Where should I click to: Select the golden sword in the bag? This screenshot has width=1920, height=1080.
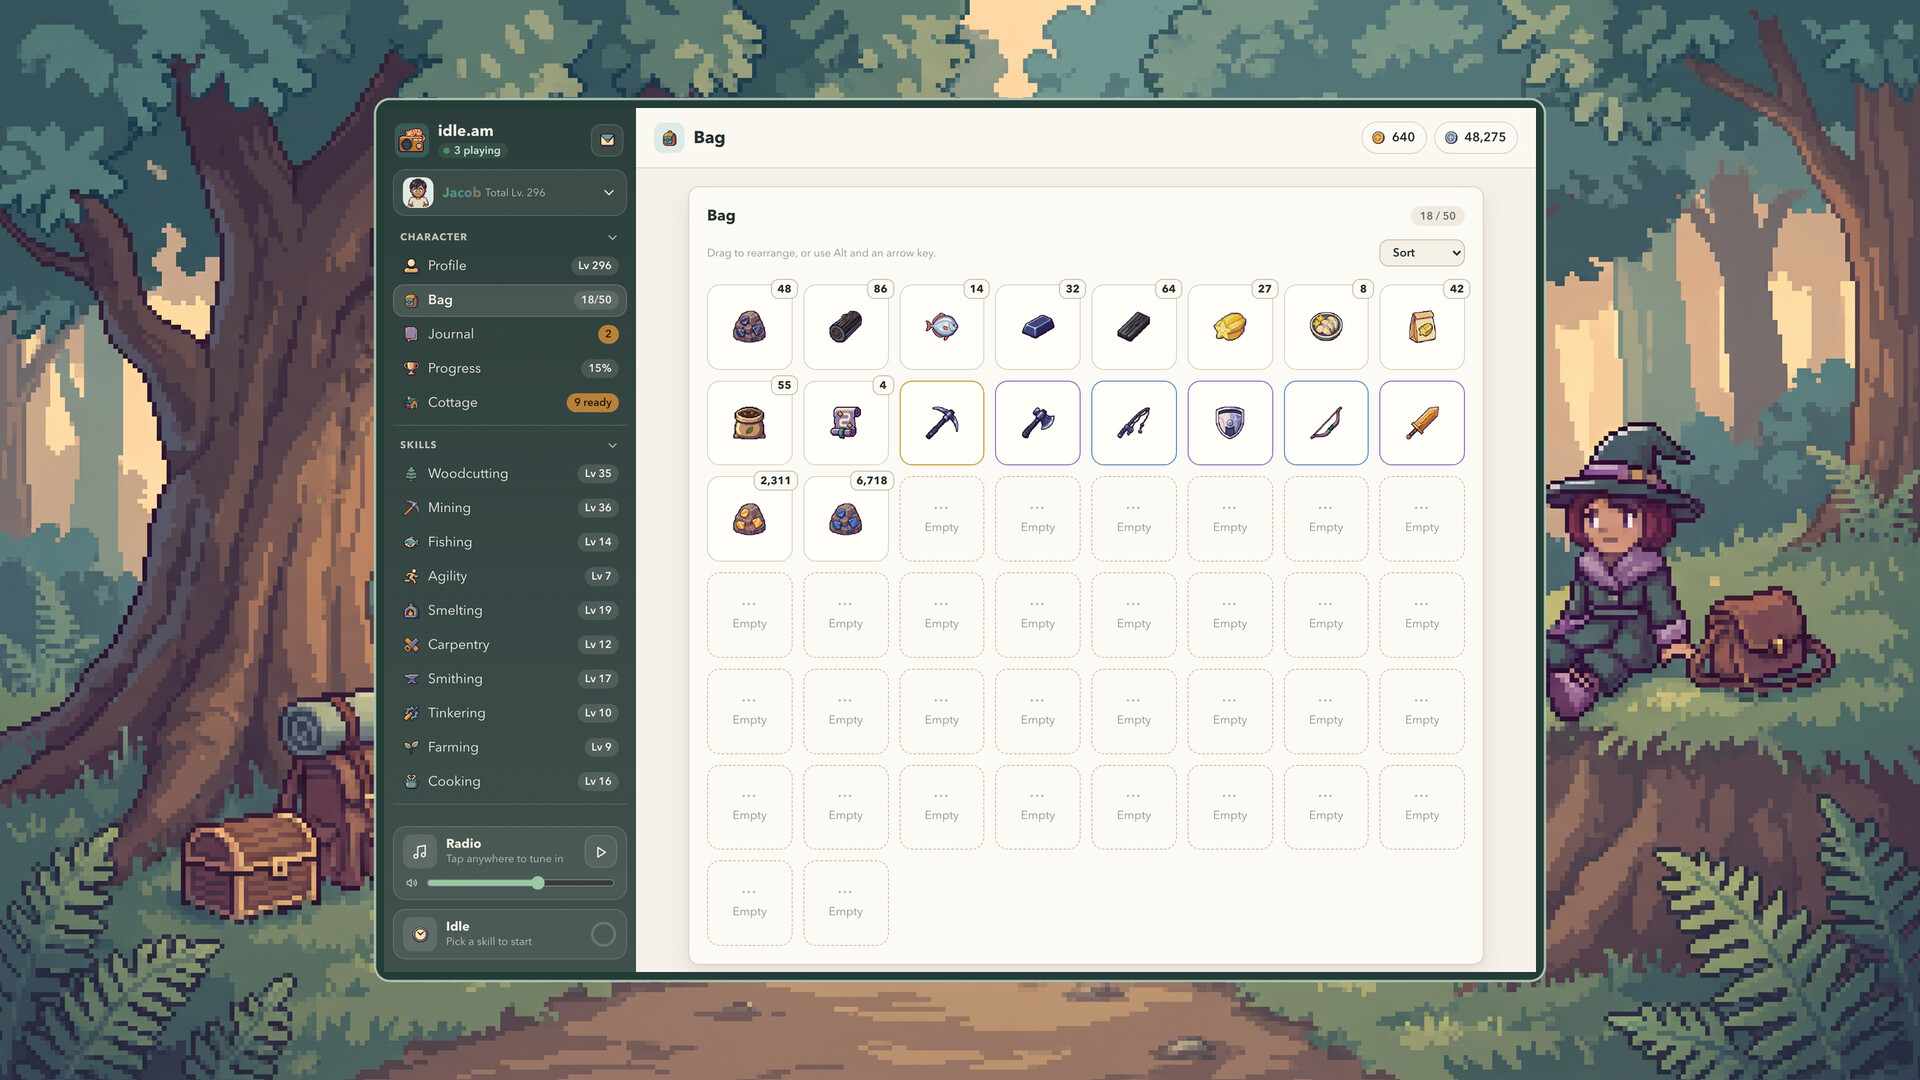1421,423
